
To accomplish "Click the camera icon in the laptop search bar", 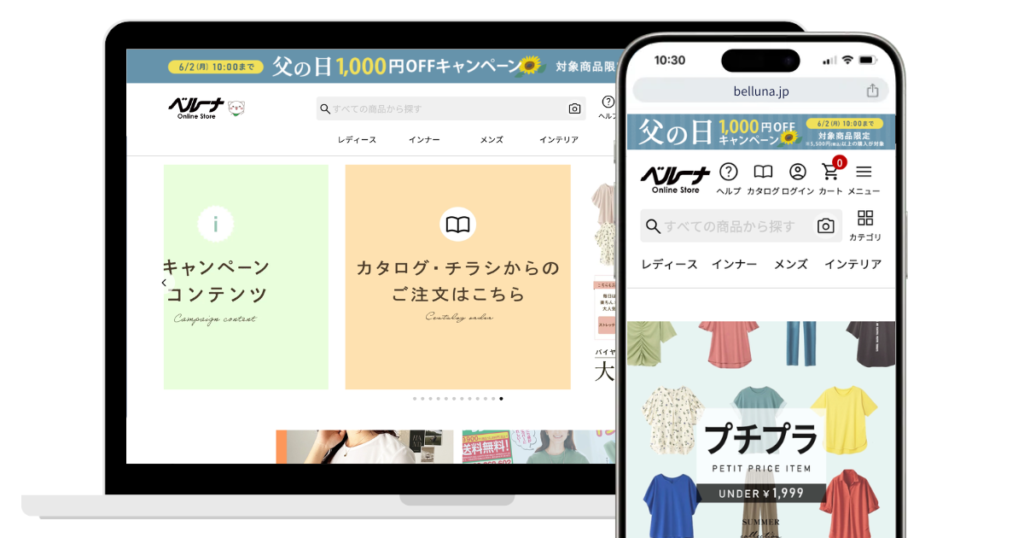I will (574, 109).
